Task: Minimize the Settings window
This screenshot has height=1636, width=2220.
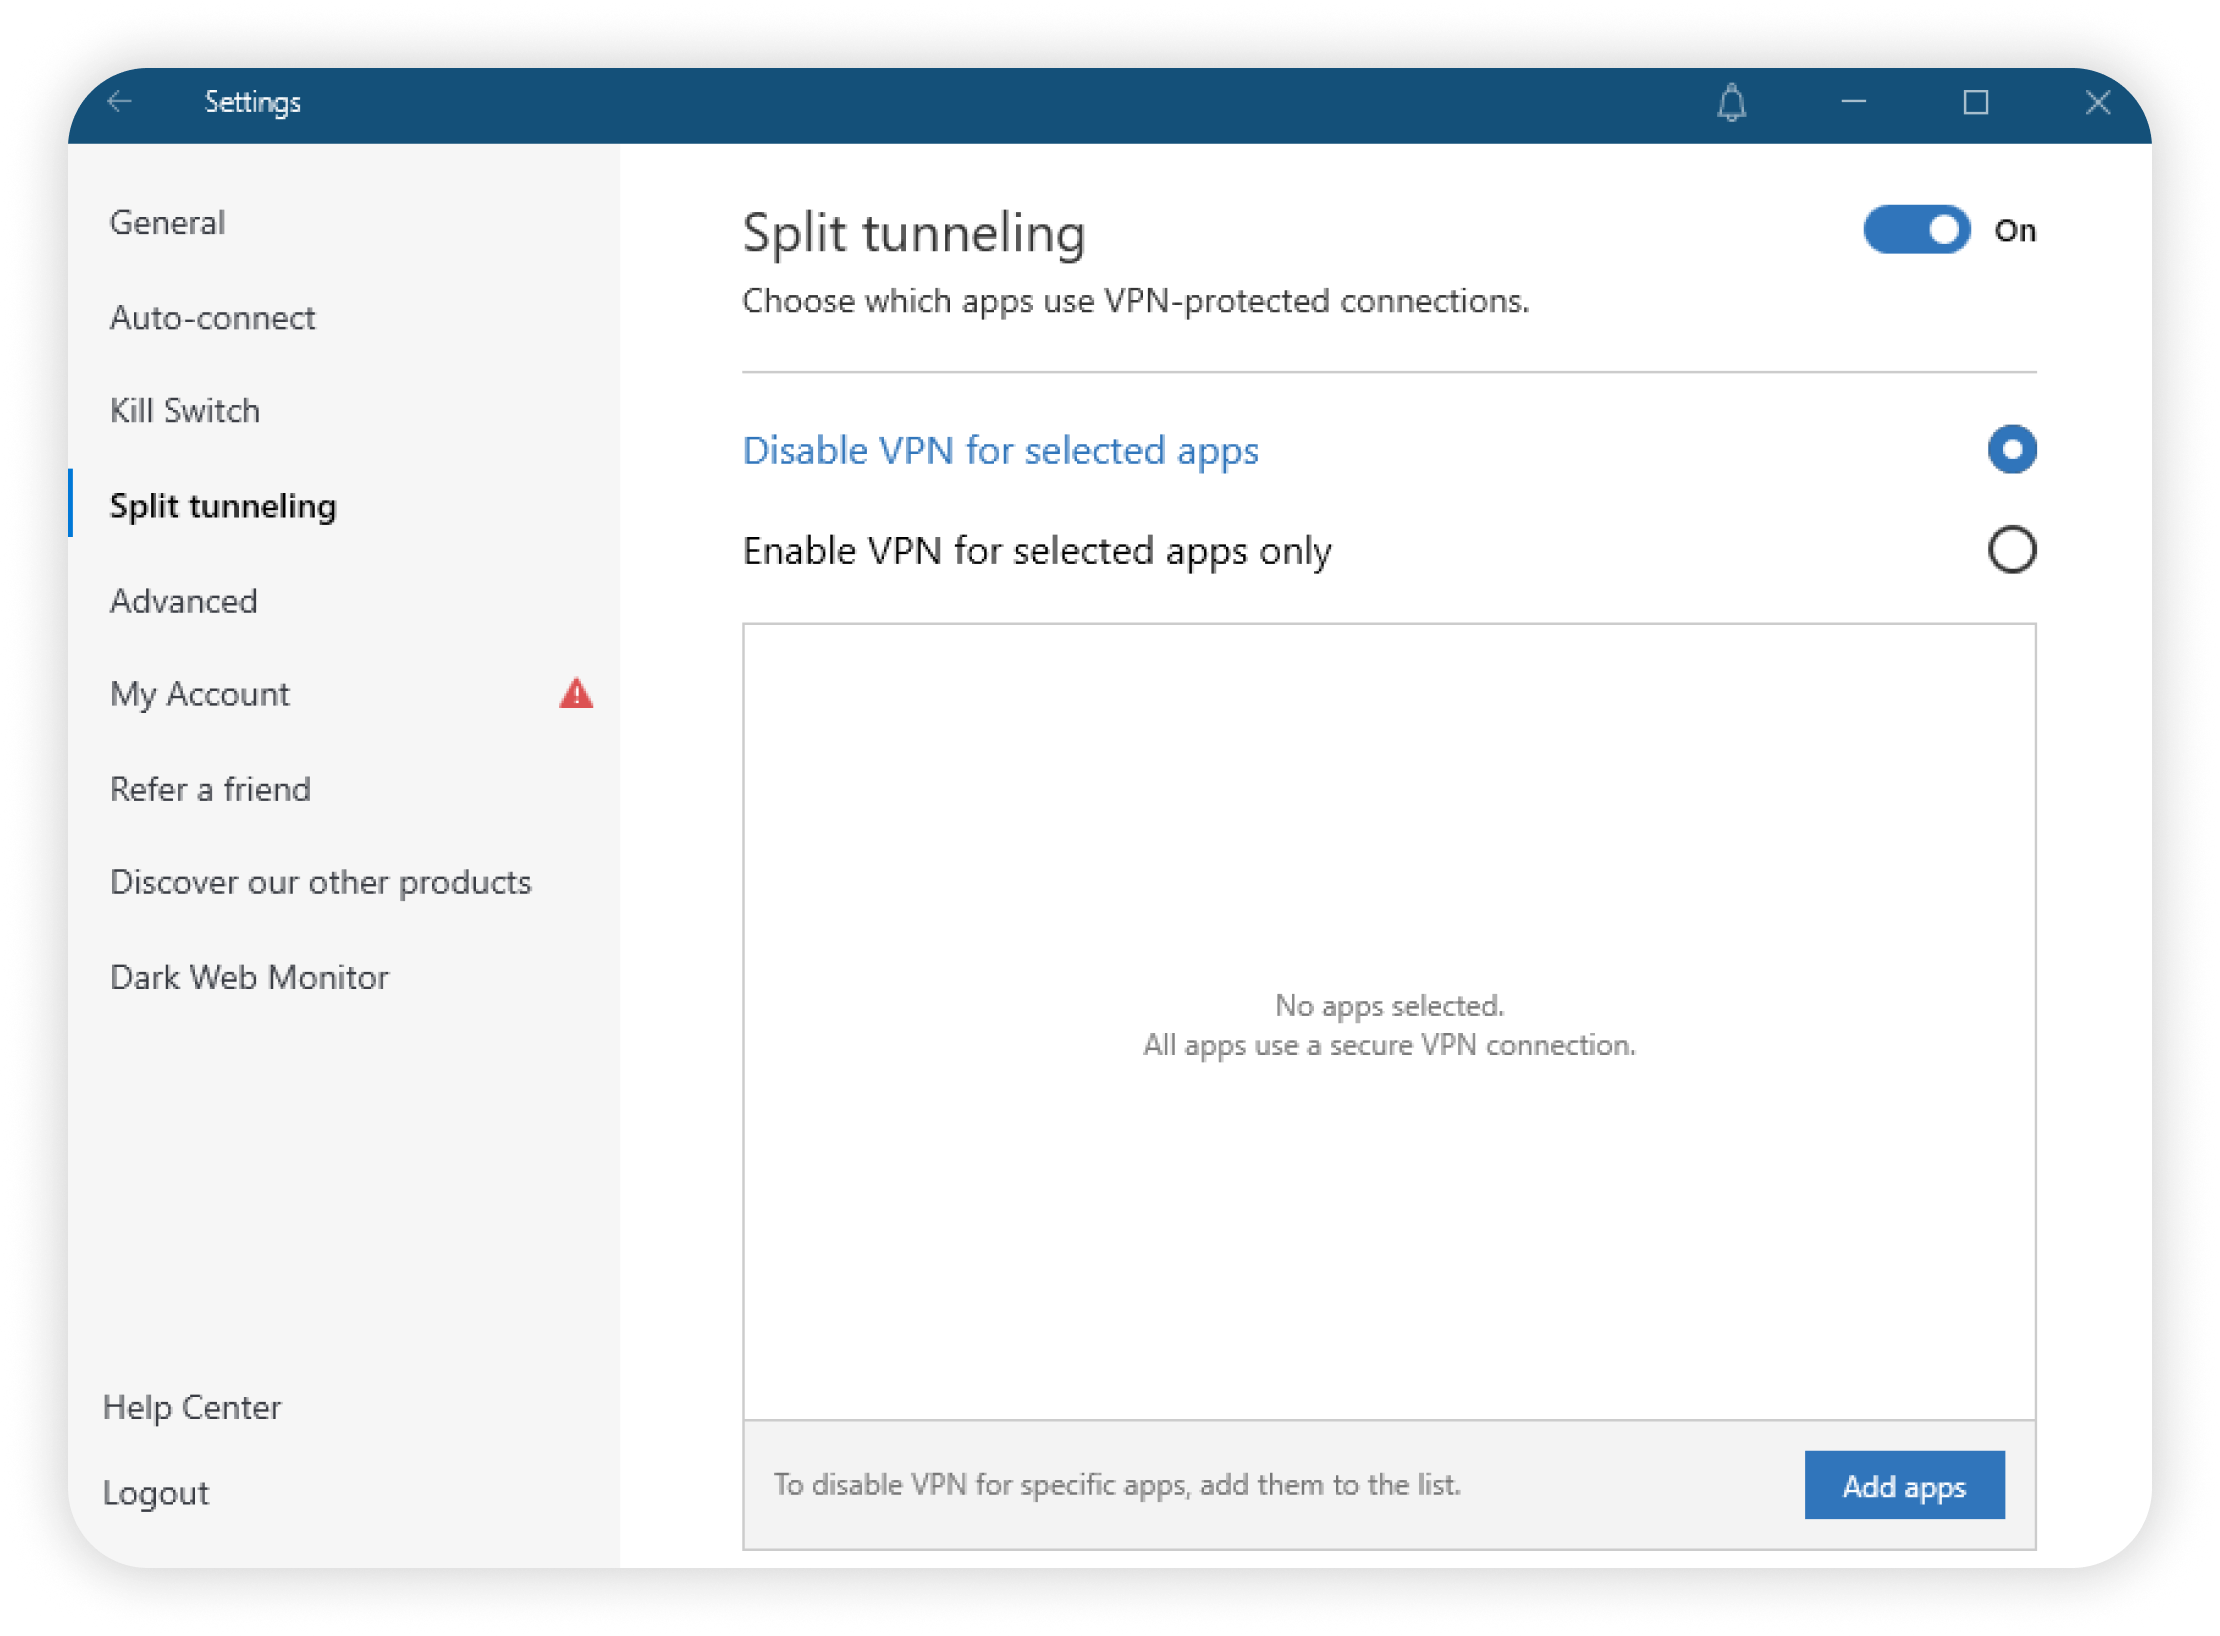Action: tap(1853, 102)
